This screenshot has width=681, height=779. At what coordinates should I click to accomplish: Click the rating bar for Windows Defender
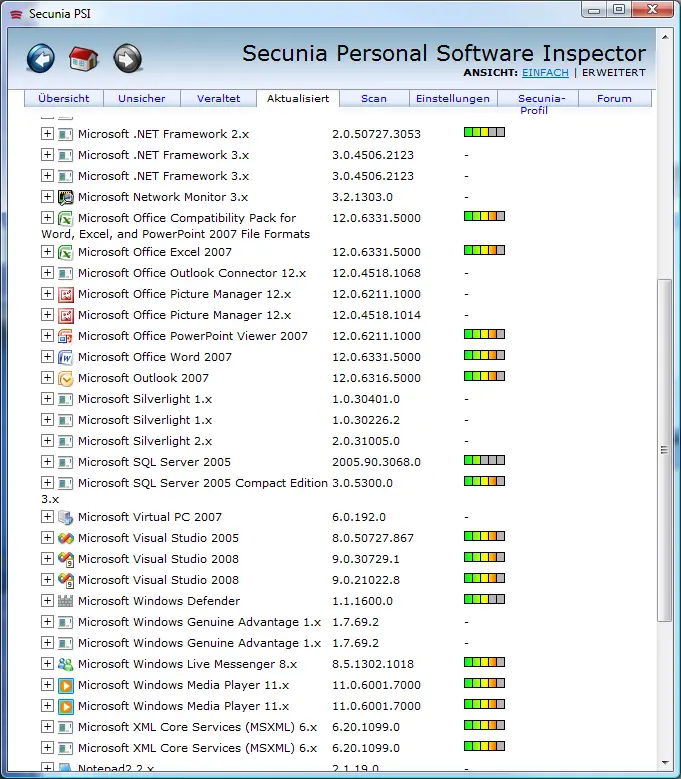(x=484, y=599)
